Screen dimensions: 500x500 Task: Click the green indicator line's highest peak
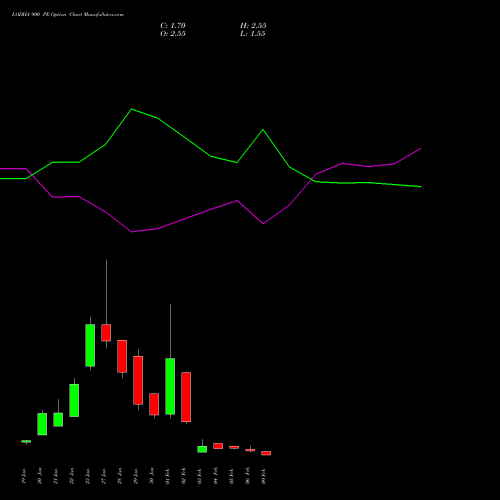[x=132, y=109]
